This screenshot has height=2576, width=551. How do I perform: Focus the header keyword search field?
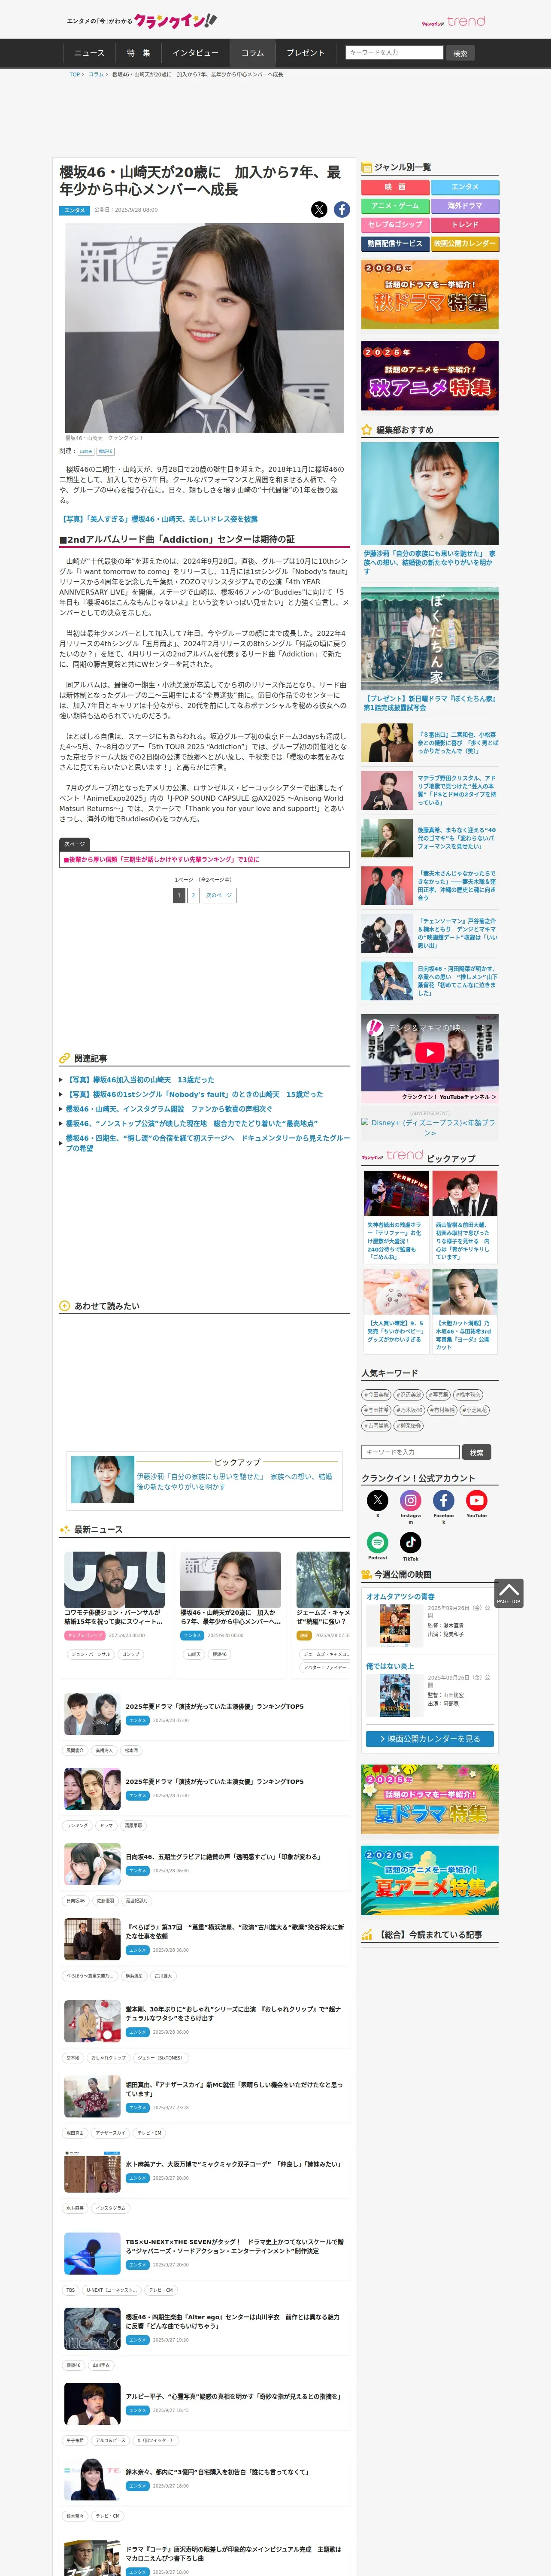click(x=394, y=53)
